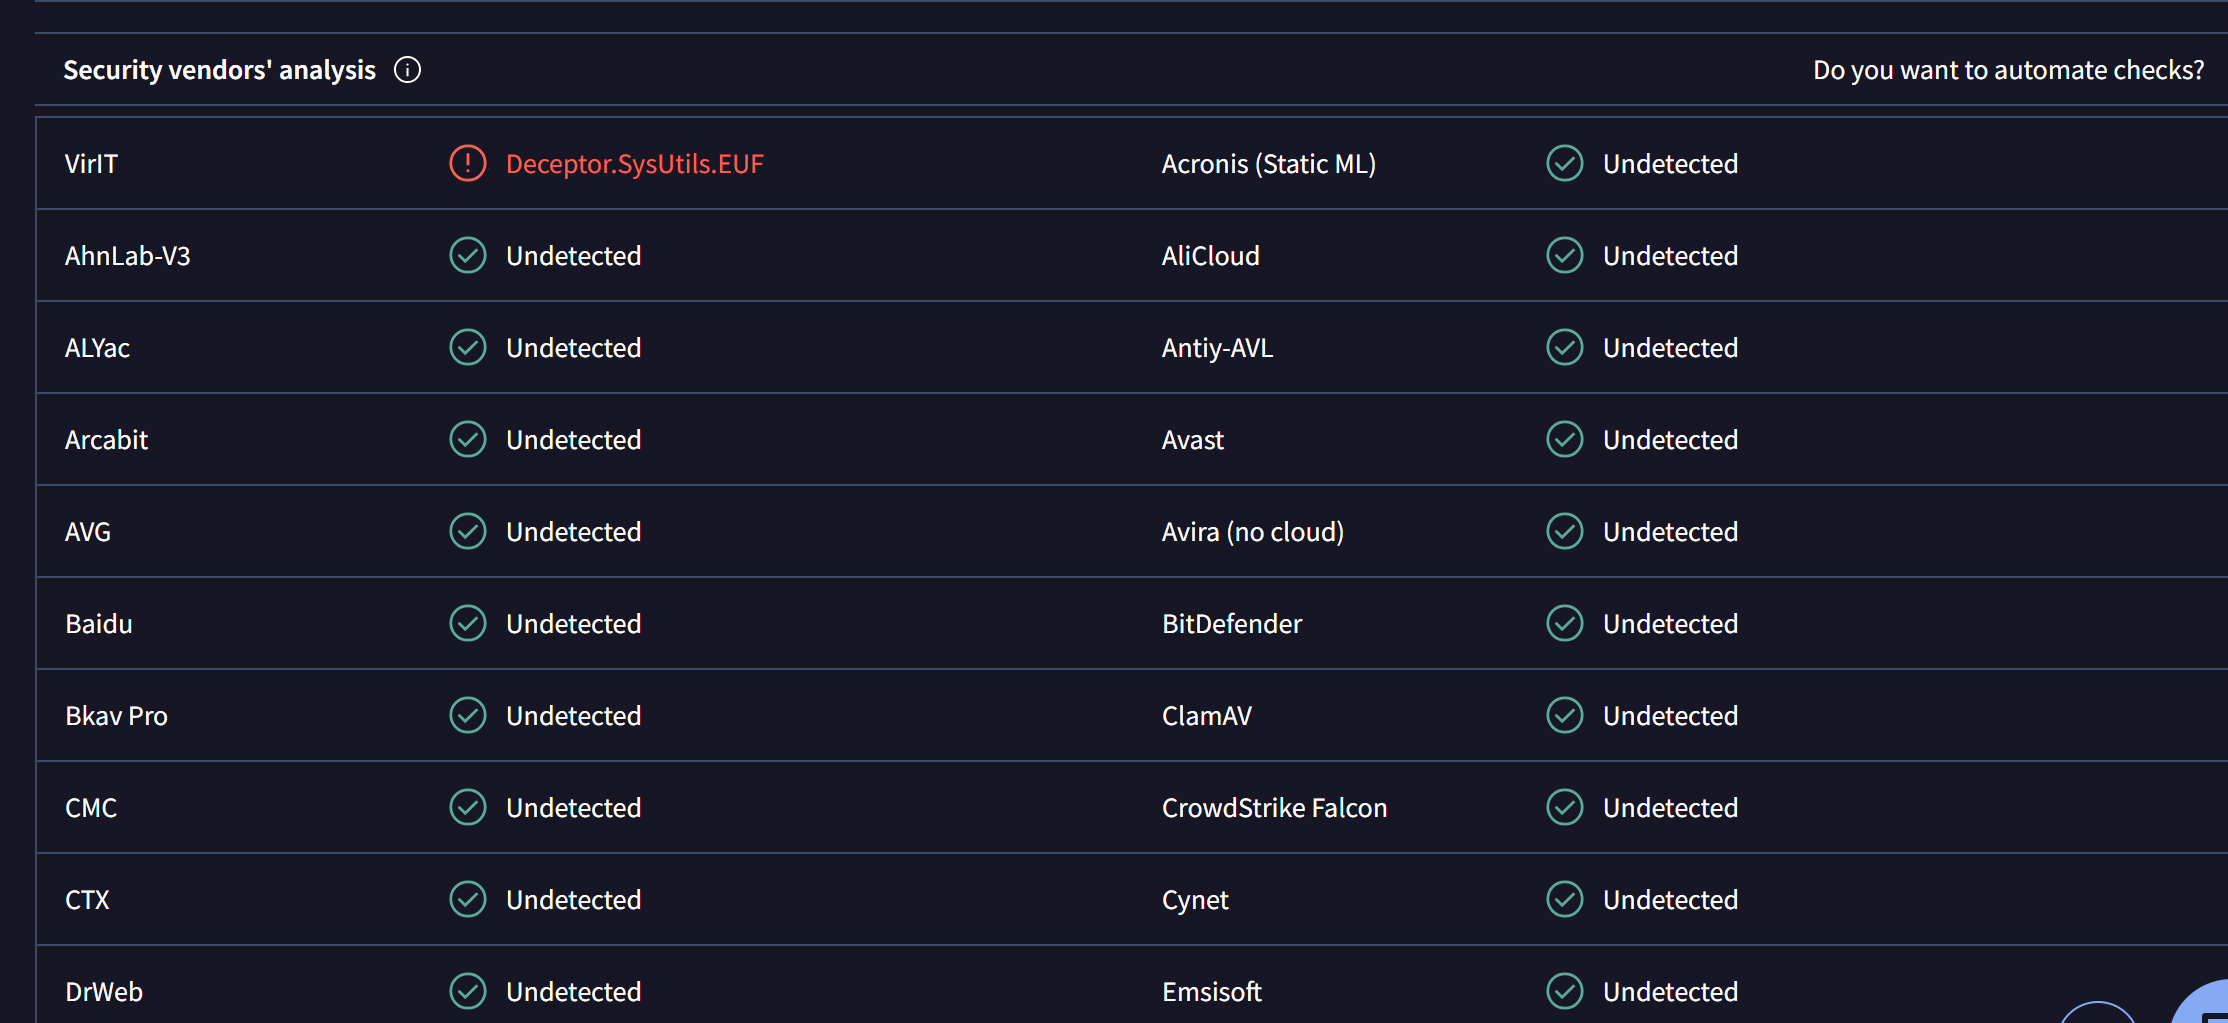This screenshot has height=1023, width=2228.
Task: Click the Undetected result text for AhnLab-V3
Action: [573, 256]
